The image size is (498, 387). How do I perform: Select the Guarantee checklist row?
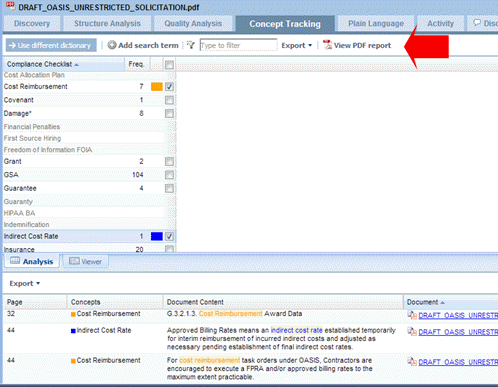[89, 188]
